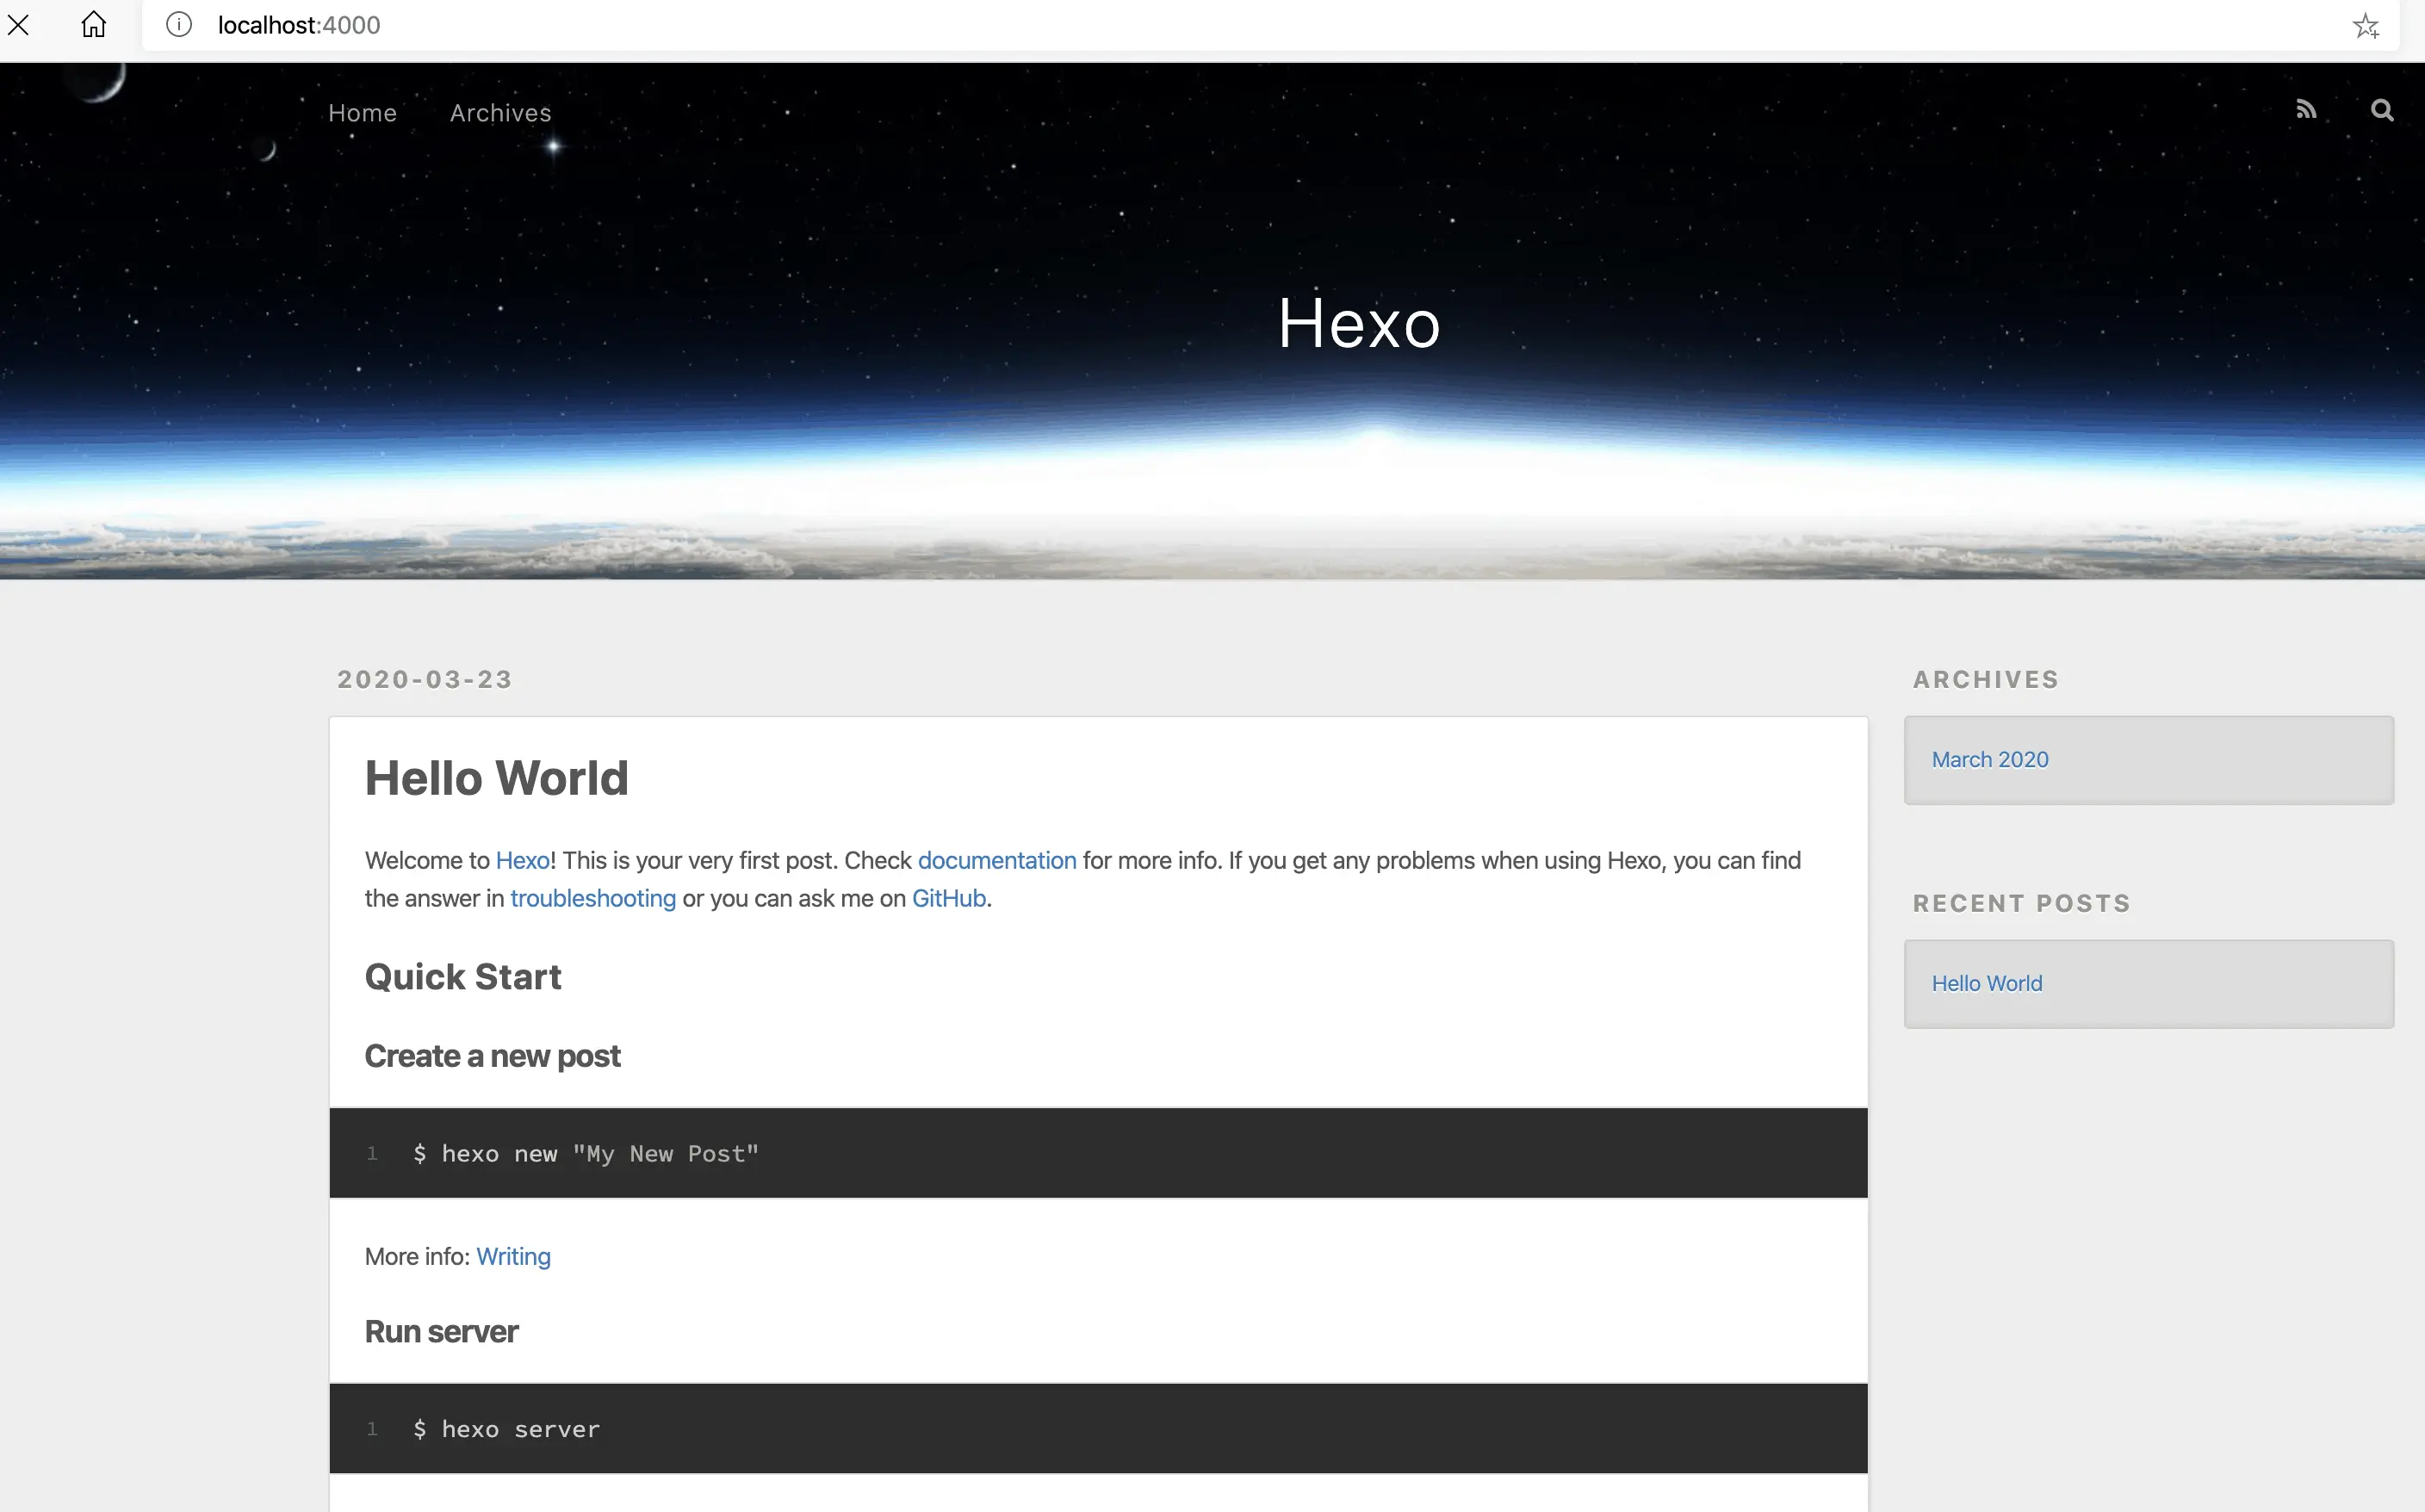Select March 2020 in Archives sidebar
Image resolution: width=2425 pixels, height=1512 pixels.
point(1989,759)
